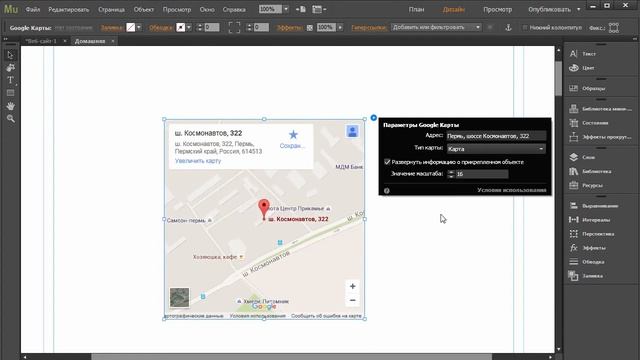640x360 pixels.
Task: Select the Rectangle tool
Action: (x=10, y=93)
